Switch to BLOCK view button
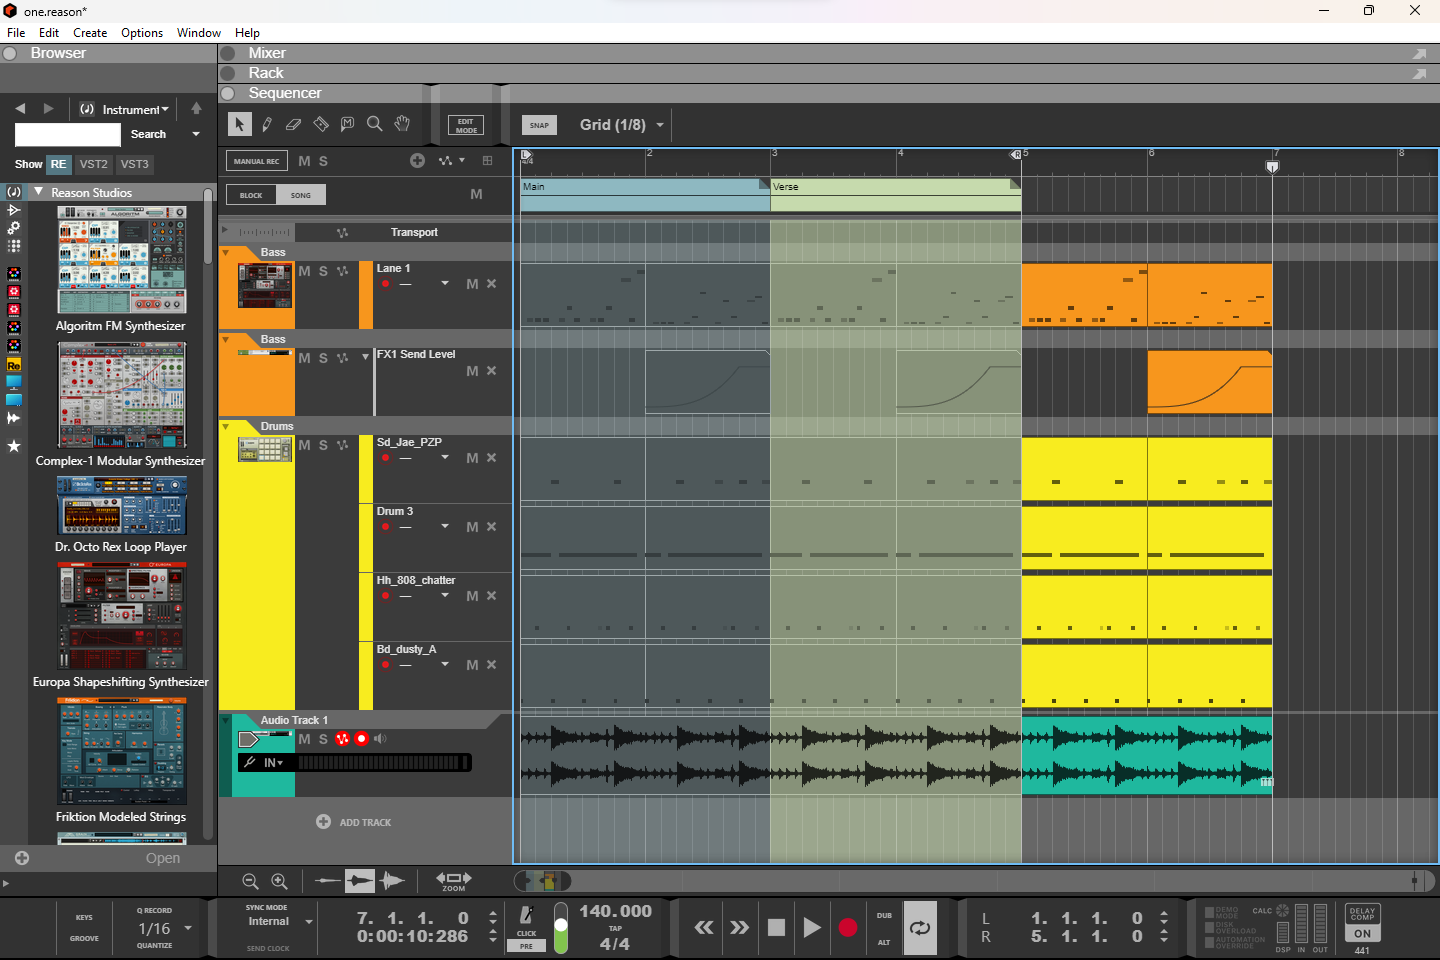Viewport: 1440px width, 960px height. (x=251, y=195)
